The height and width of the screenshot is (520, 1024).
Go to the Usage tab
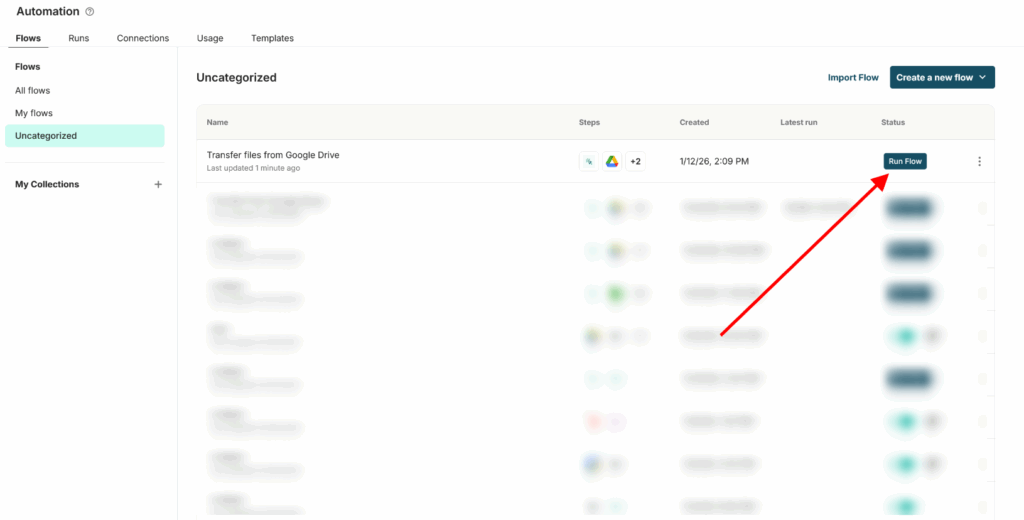(210, 38)
